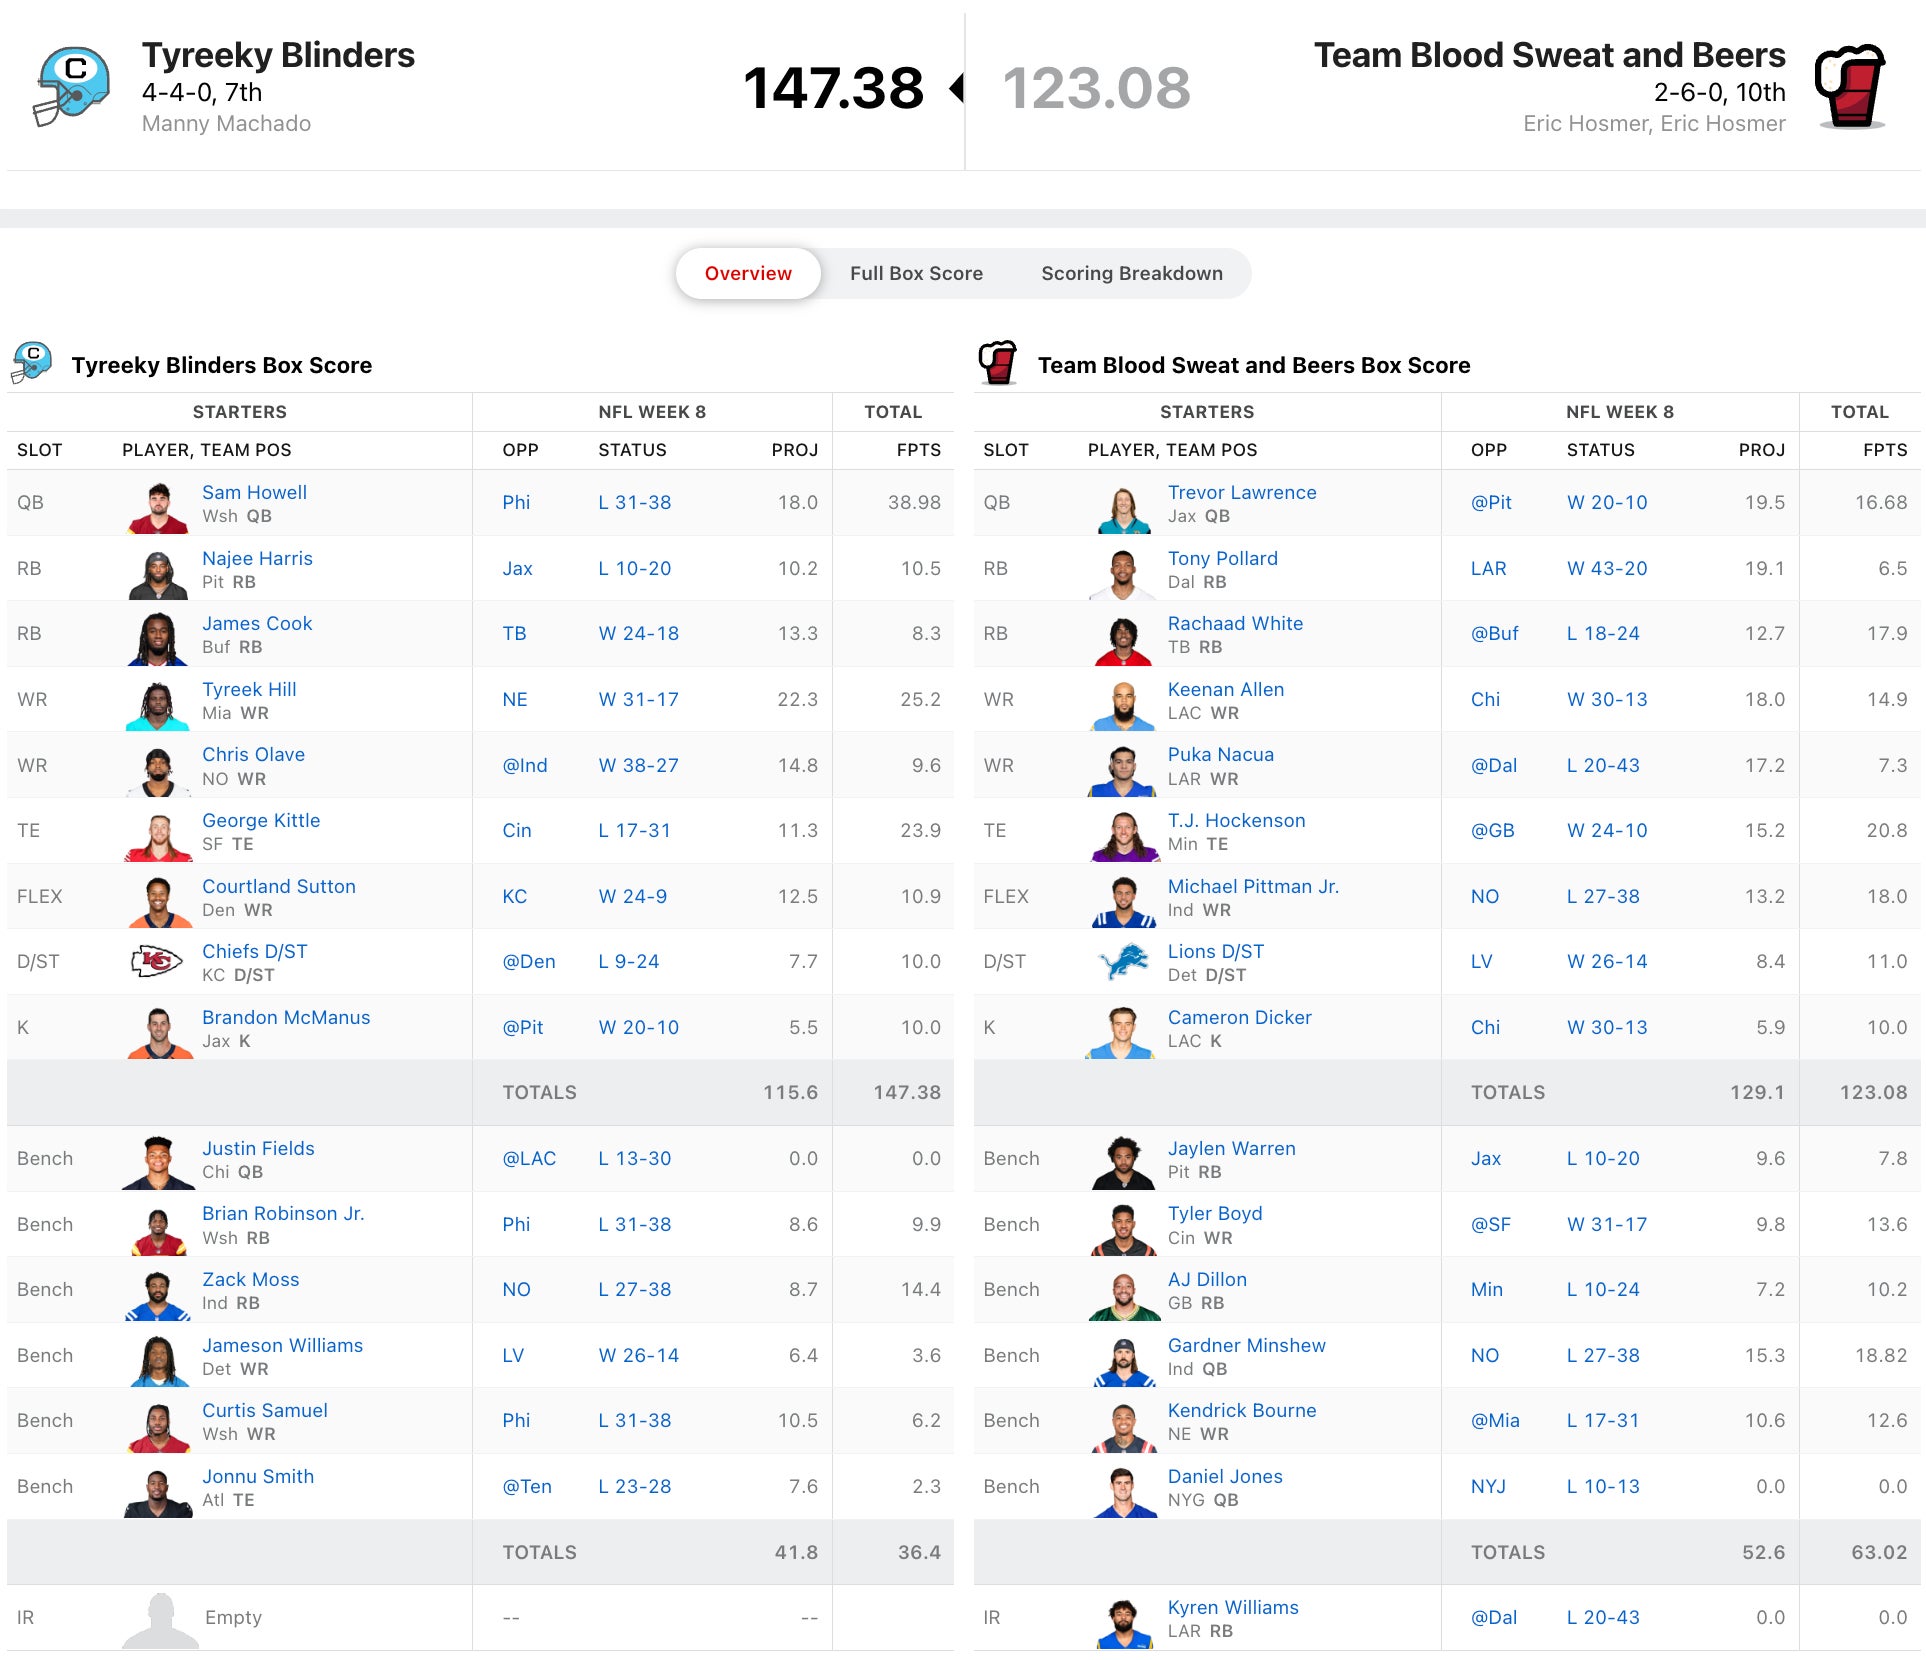Screen dimensions: 1926x1660
Task: Click the empty IR slot silhouette icon
Action: (160, 1620)
